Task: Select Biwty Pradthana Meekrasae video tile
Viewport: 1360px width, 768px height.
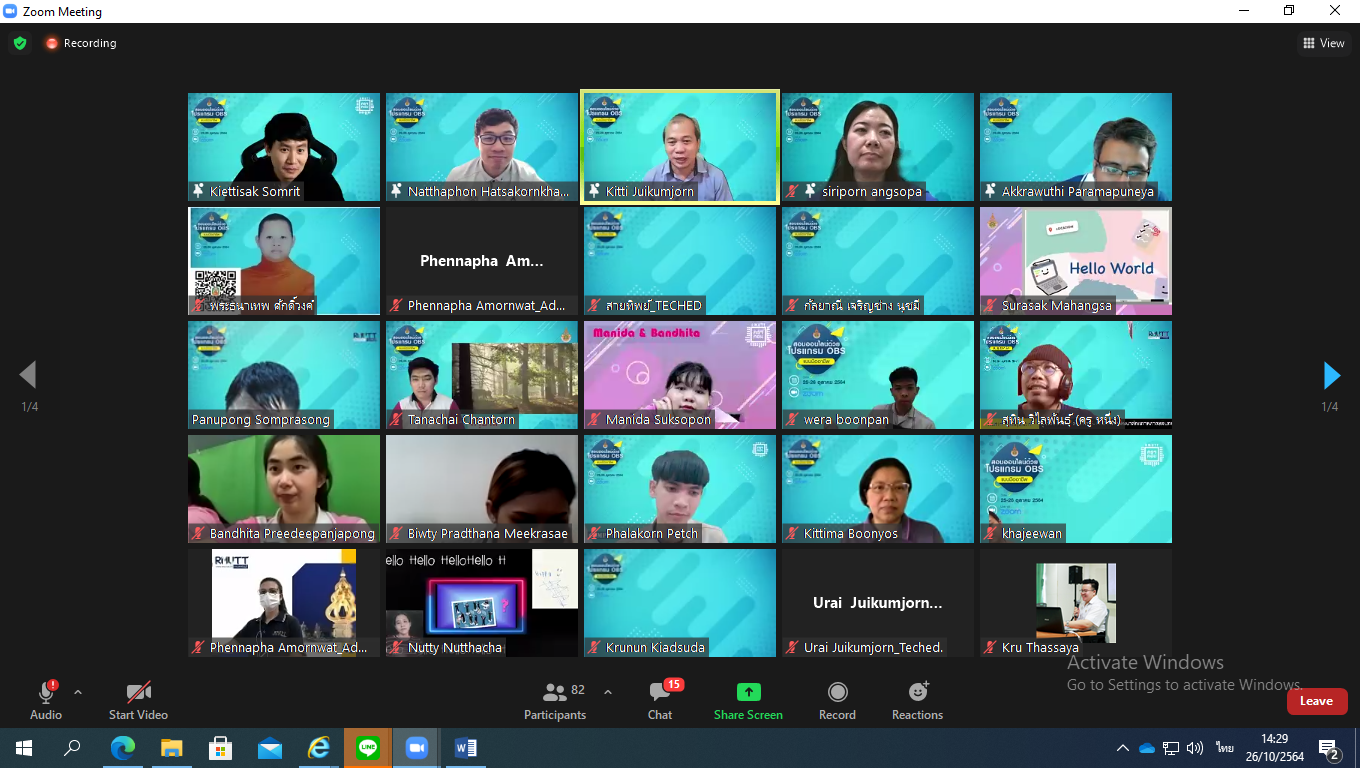Action: point(482,489)
